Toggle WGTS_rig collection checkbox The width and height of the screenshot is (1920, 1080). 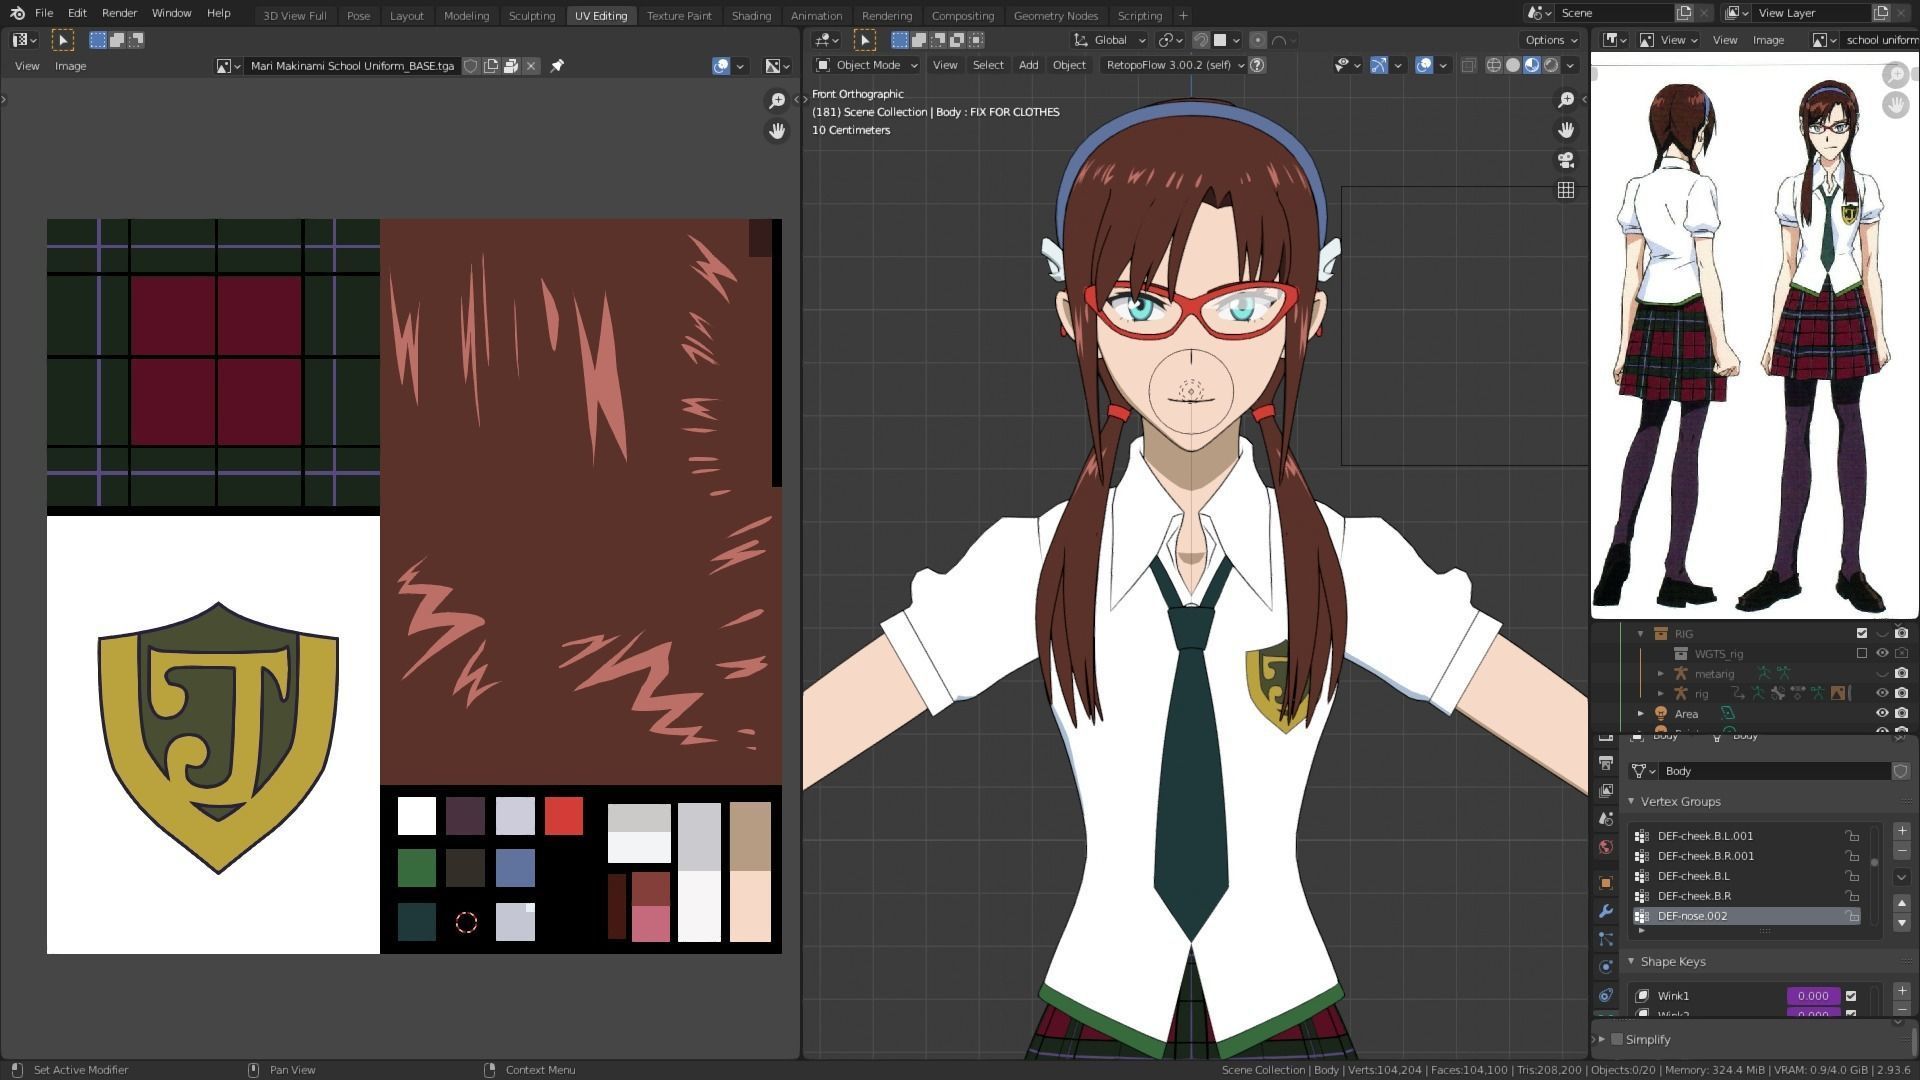click(1862, 654)
